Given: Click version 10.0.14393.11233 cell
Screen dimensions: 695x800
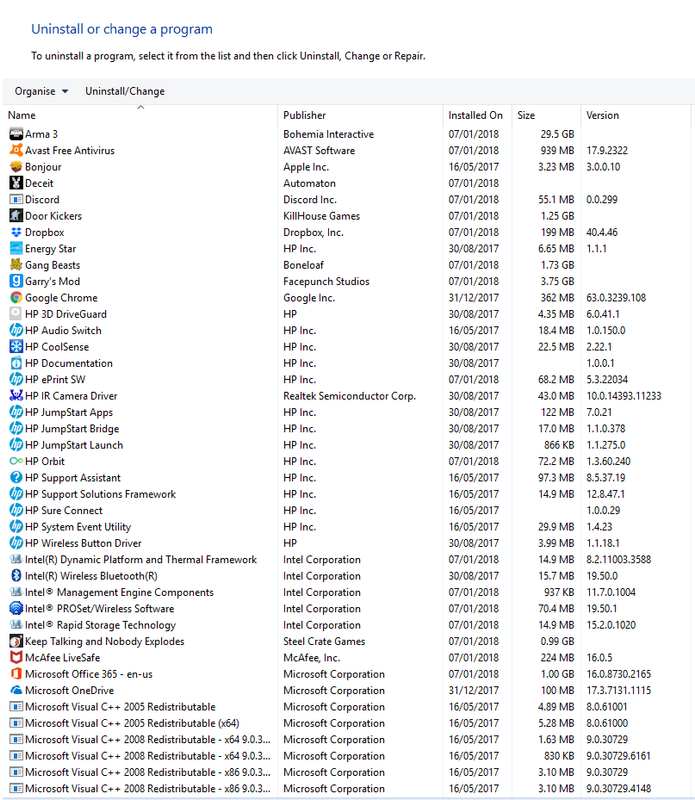Looking at the screenshot, I should click(624, 396).
